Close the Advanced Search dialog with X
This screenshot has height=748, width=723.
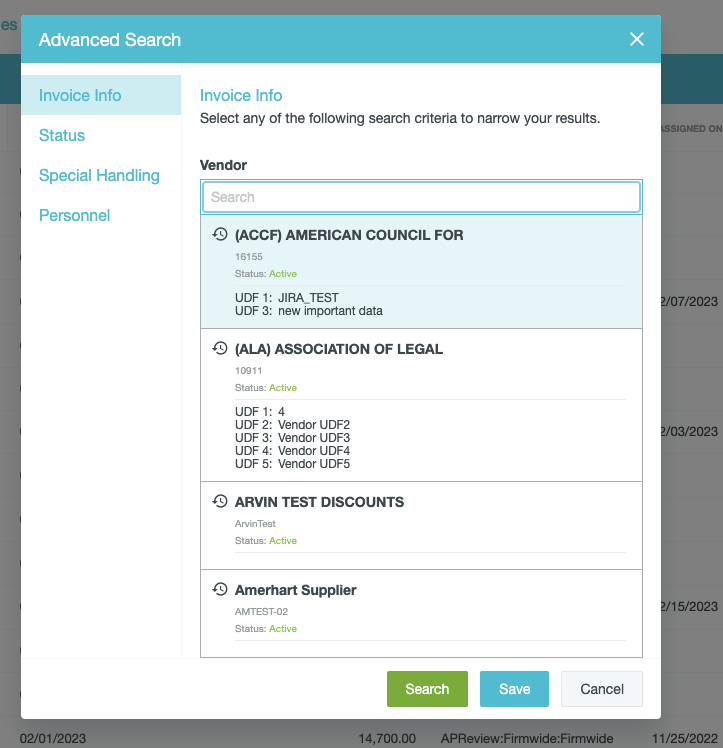pos(637,40)
